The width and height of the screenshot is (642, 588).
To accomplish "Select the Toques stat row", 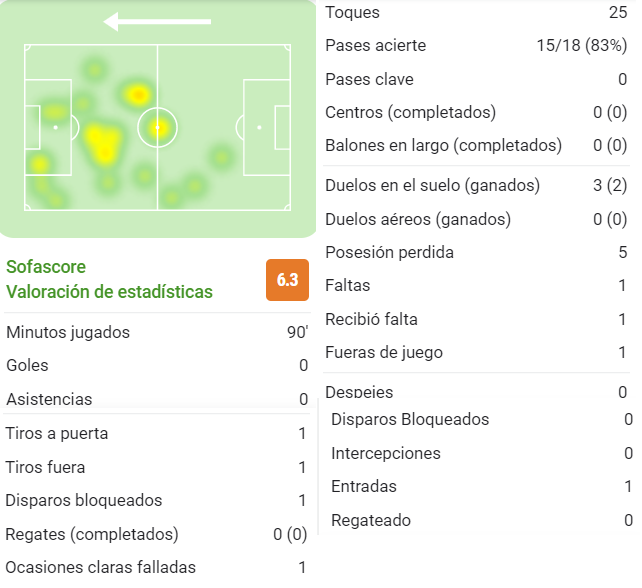I will pos(476,13).
